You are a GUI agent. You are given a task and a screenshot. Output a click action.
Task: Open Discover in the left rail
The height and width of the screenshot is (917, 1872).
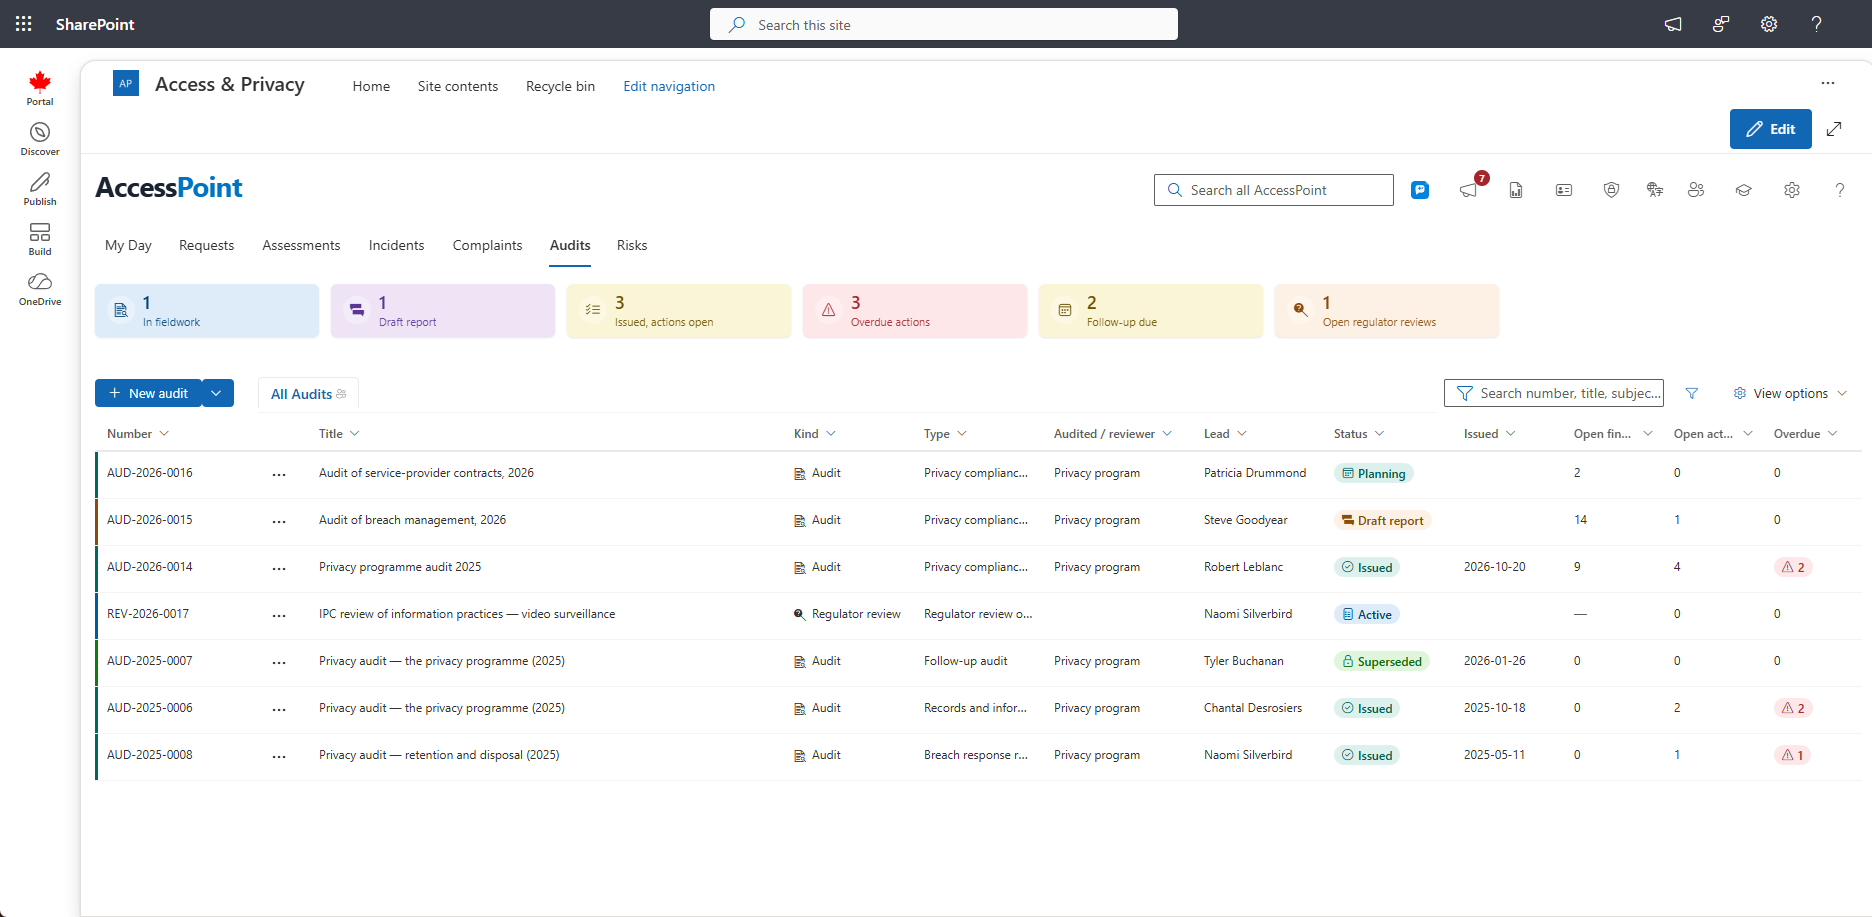40,139
